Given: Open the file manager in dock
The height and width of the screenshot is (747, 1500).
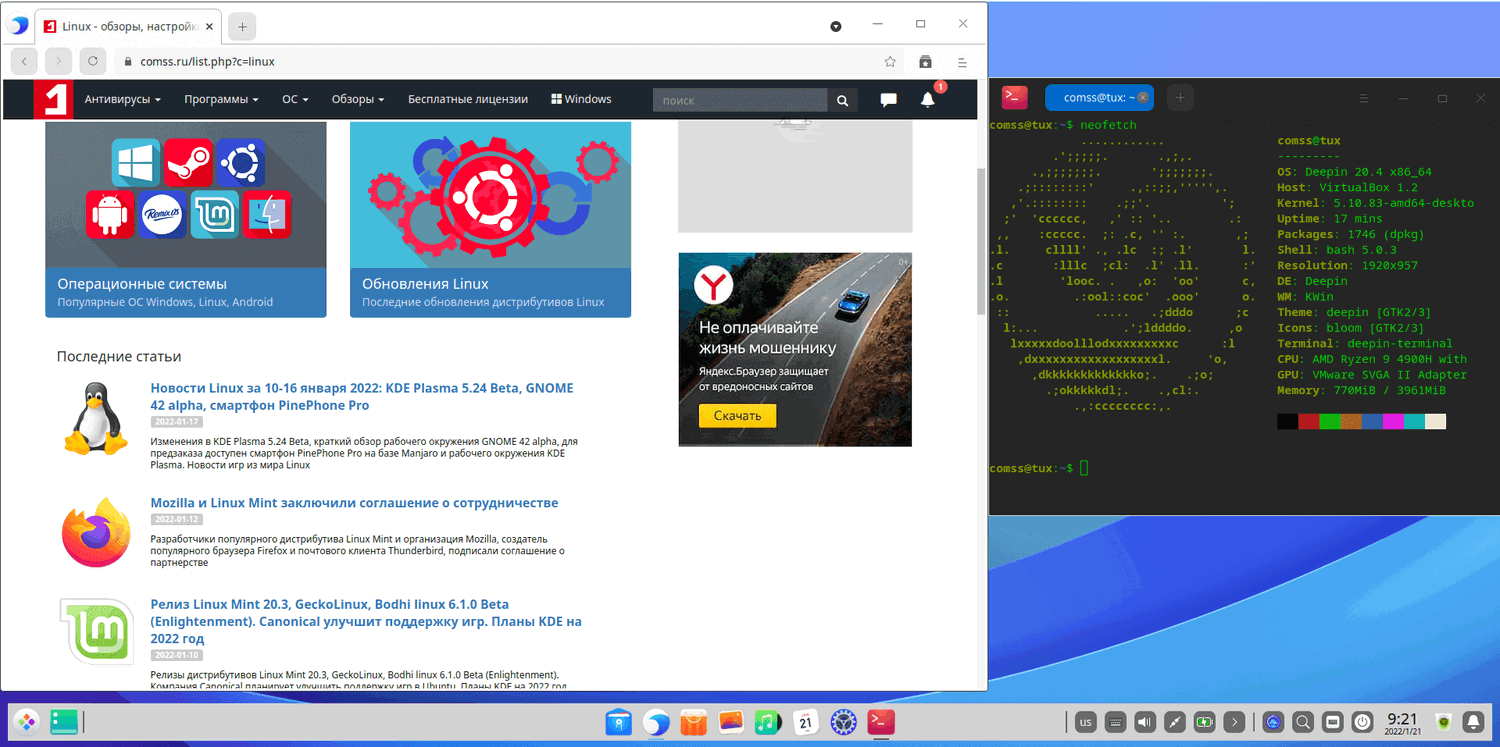Looking at the screenshot, I should [619, 721].
